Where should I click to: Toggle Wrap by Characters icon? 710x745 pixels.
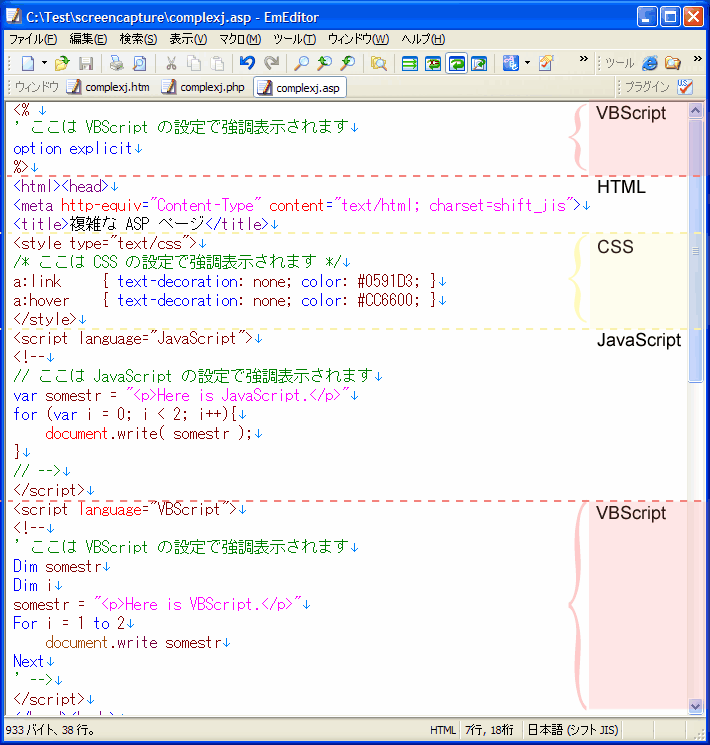point(433,63)
